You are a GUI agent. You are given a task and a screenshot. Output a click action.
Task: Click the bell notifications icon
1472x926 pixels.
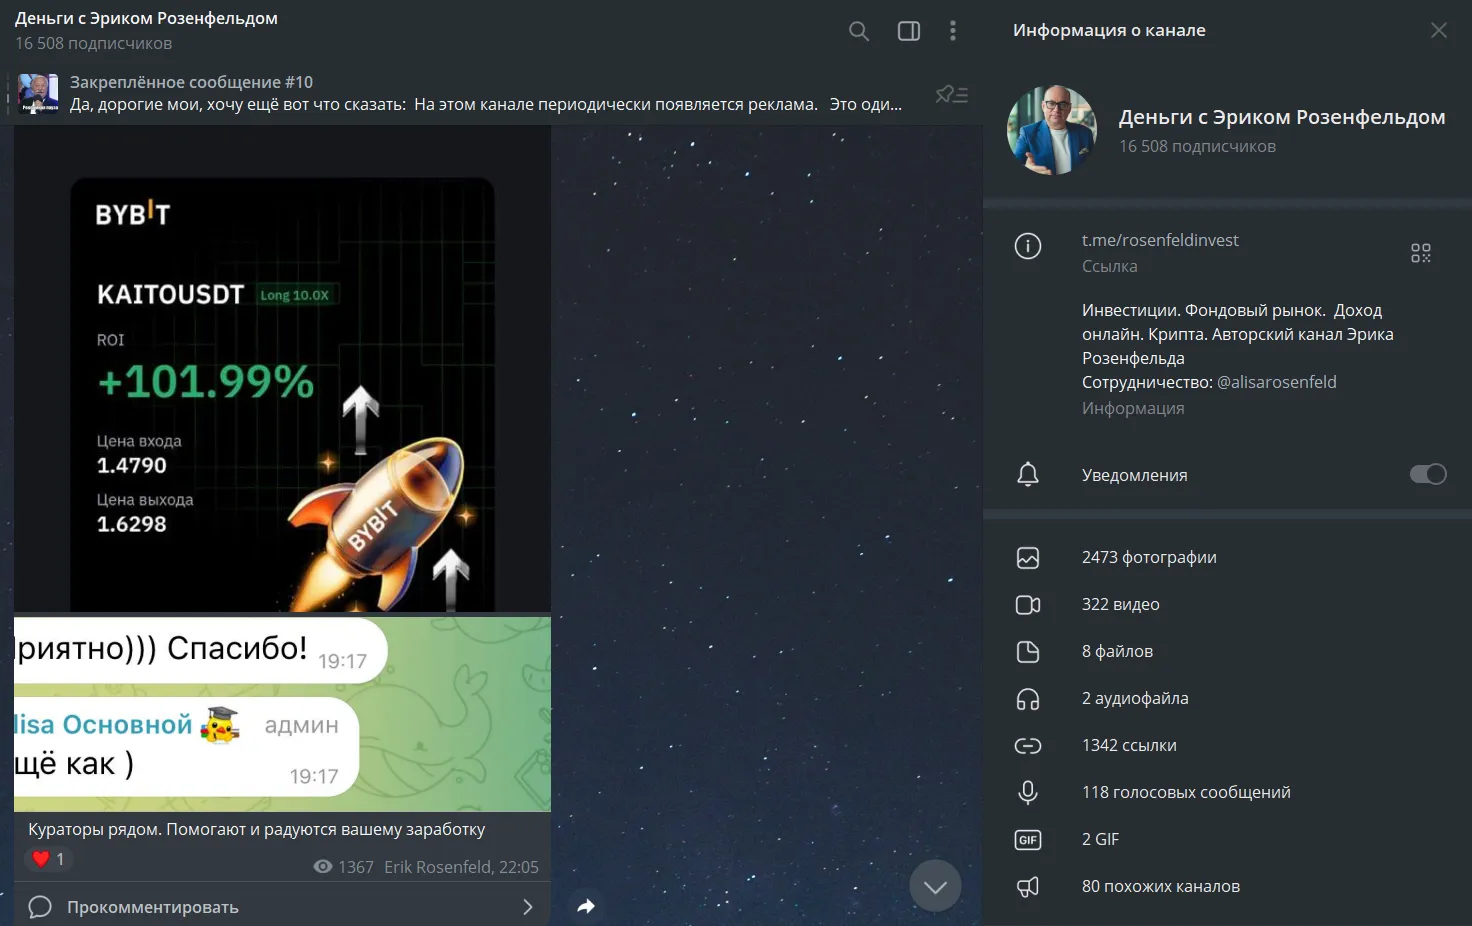coord(1028,474)
